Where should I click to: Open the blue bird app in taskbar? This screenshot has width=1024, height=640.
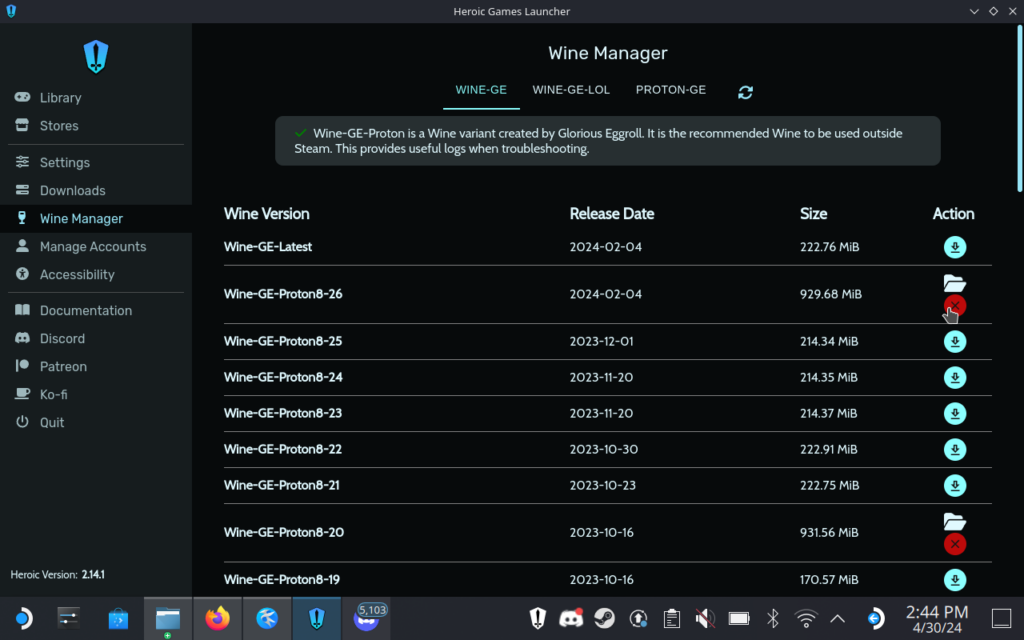point(267,618)
